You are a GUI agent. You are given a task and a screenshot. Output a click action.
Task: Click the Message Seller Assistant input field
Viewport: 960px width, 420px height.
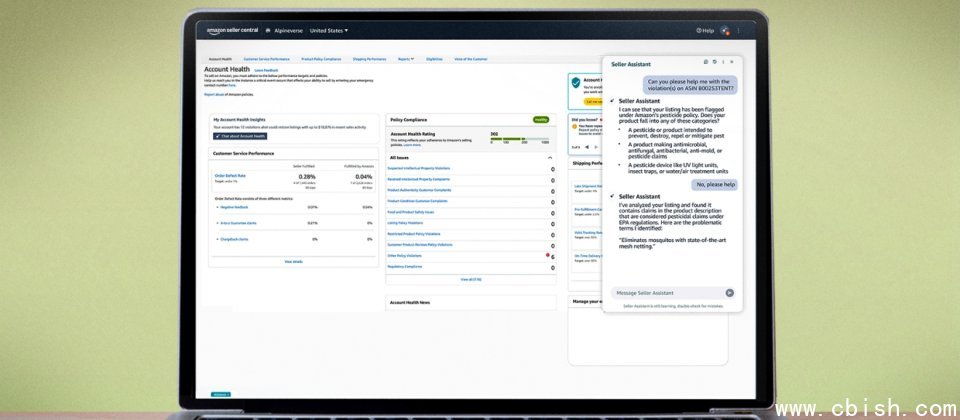pyautogui.click(x=667, y=293)
